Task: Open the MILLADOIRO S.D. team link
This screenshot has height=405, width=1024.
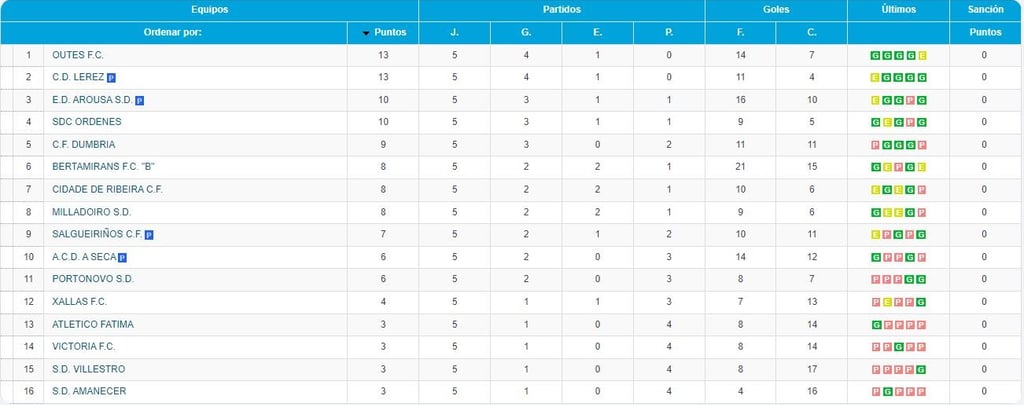Action: pos(91,213)
